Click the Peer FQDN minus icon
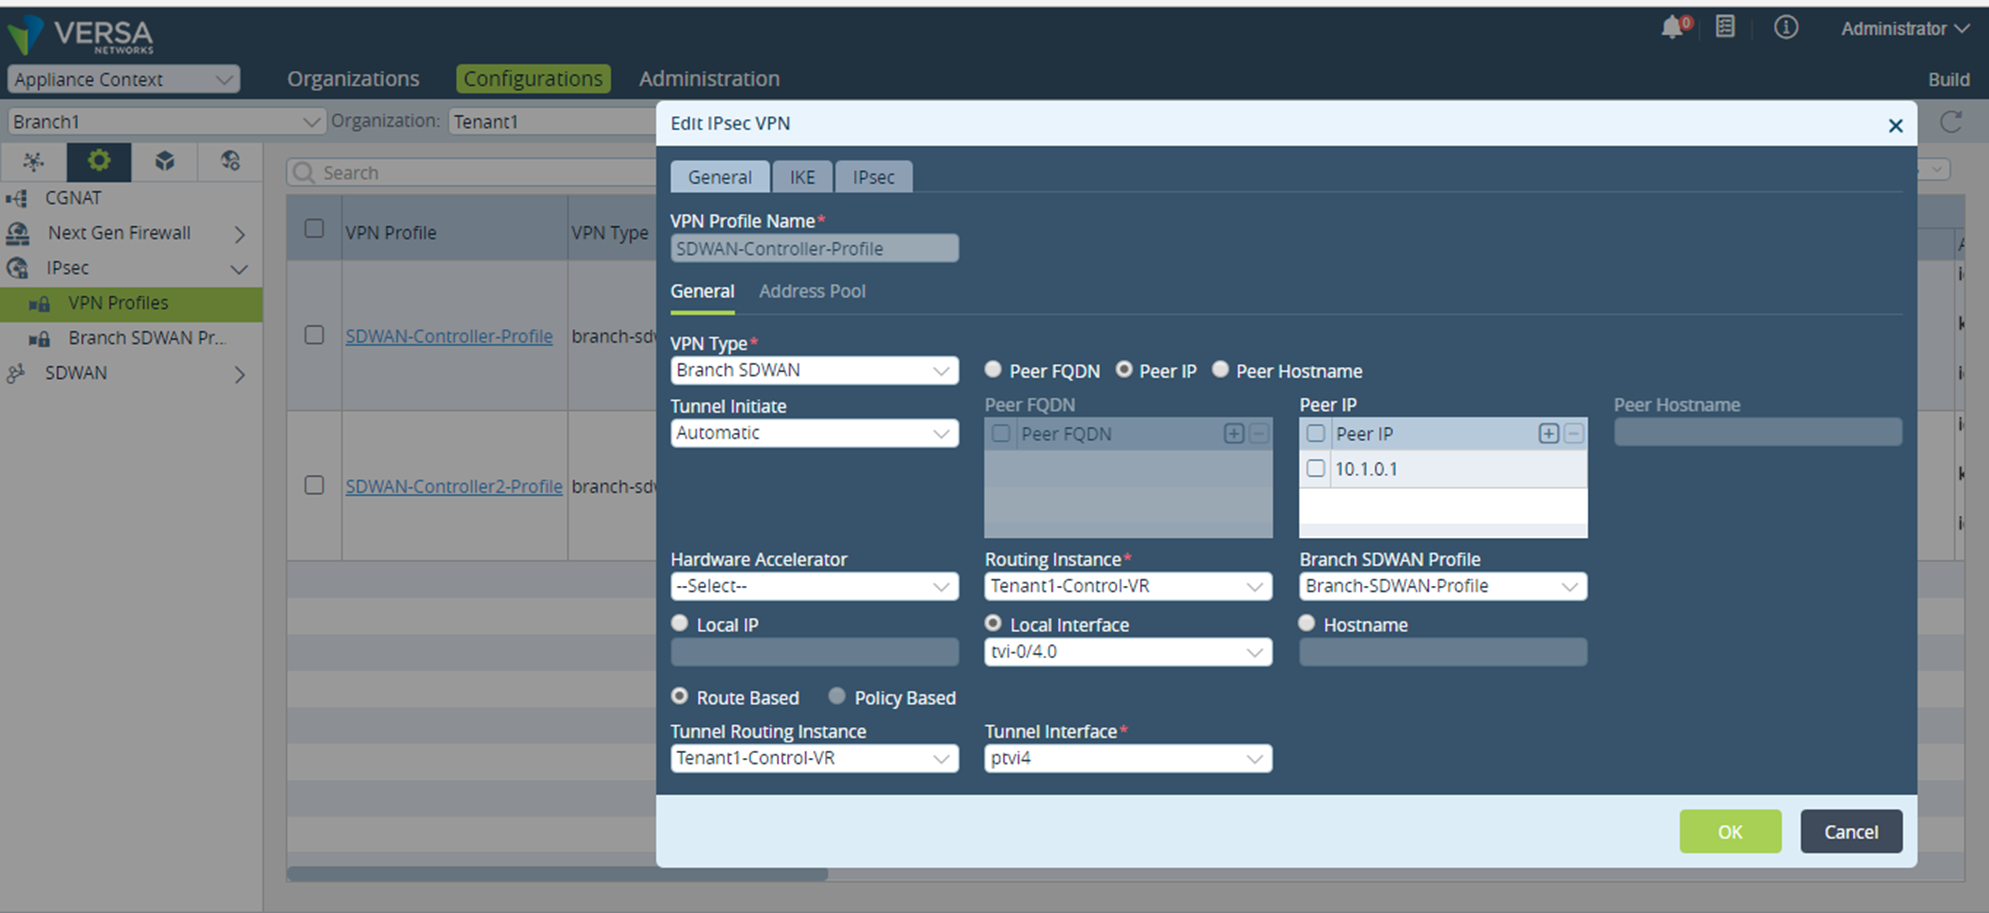 (1260, 433)
